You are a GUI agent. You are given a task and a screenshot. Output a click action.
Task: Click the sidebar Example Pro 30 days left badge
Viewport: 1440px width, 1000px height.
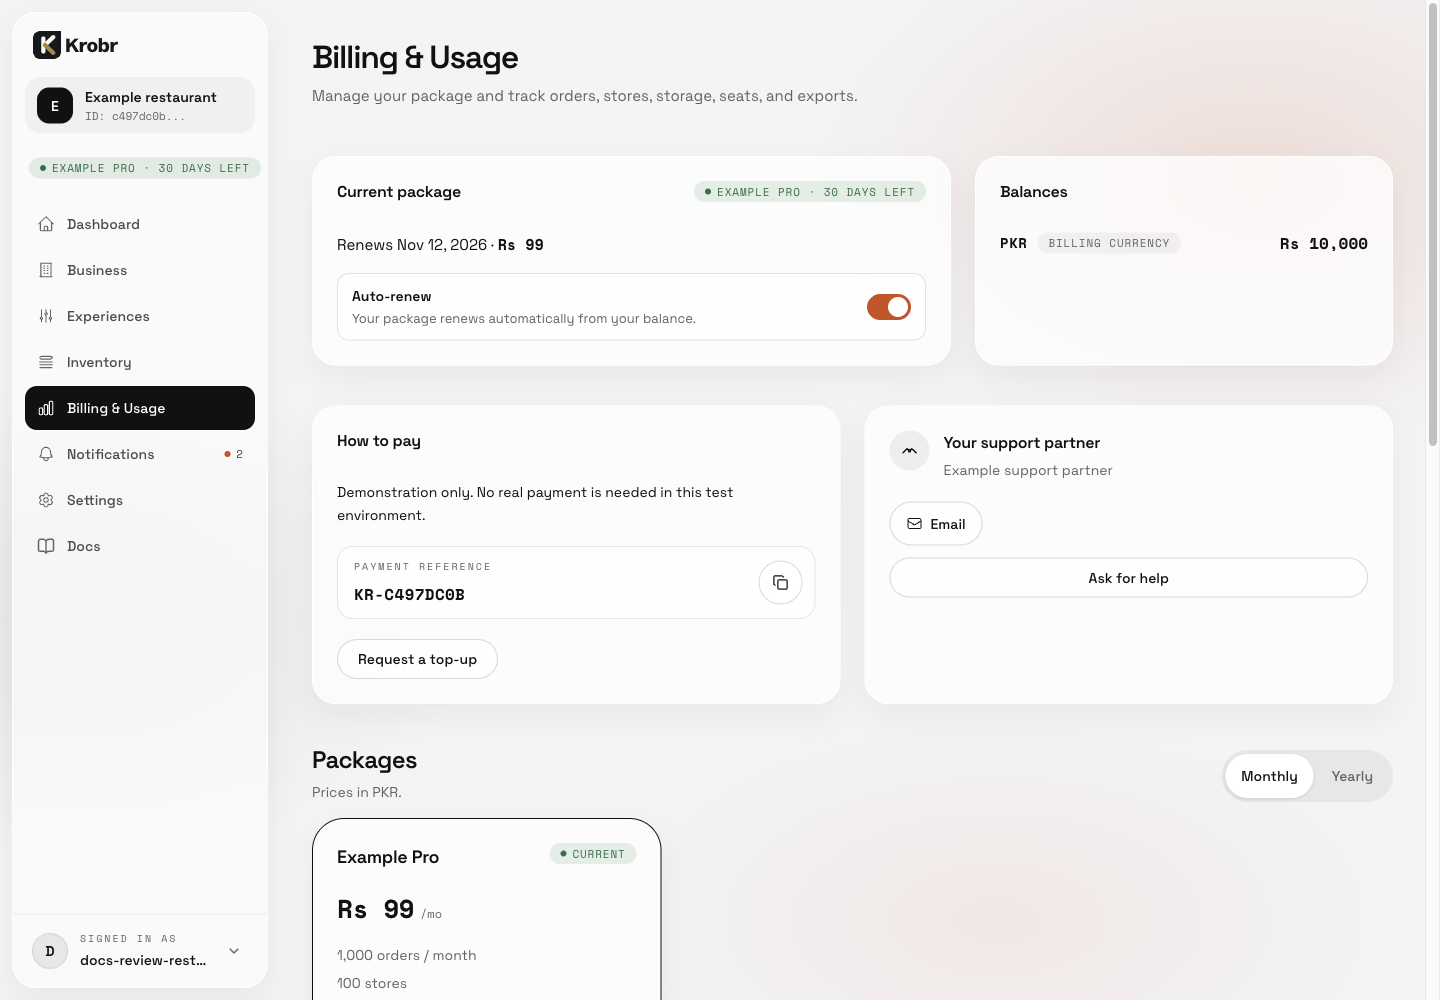145,168
